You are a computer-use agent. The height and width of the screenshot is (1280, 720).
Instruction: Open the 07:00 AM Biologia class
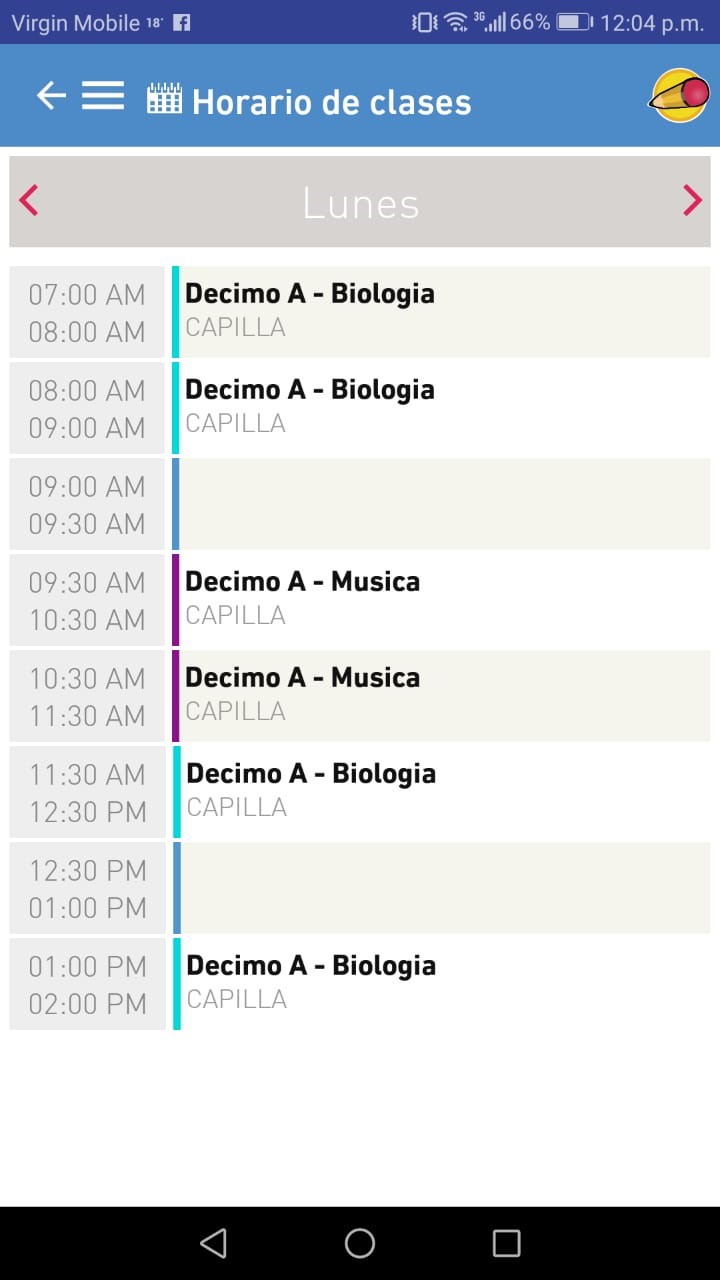point(440,311)
